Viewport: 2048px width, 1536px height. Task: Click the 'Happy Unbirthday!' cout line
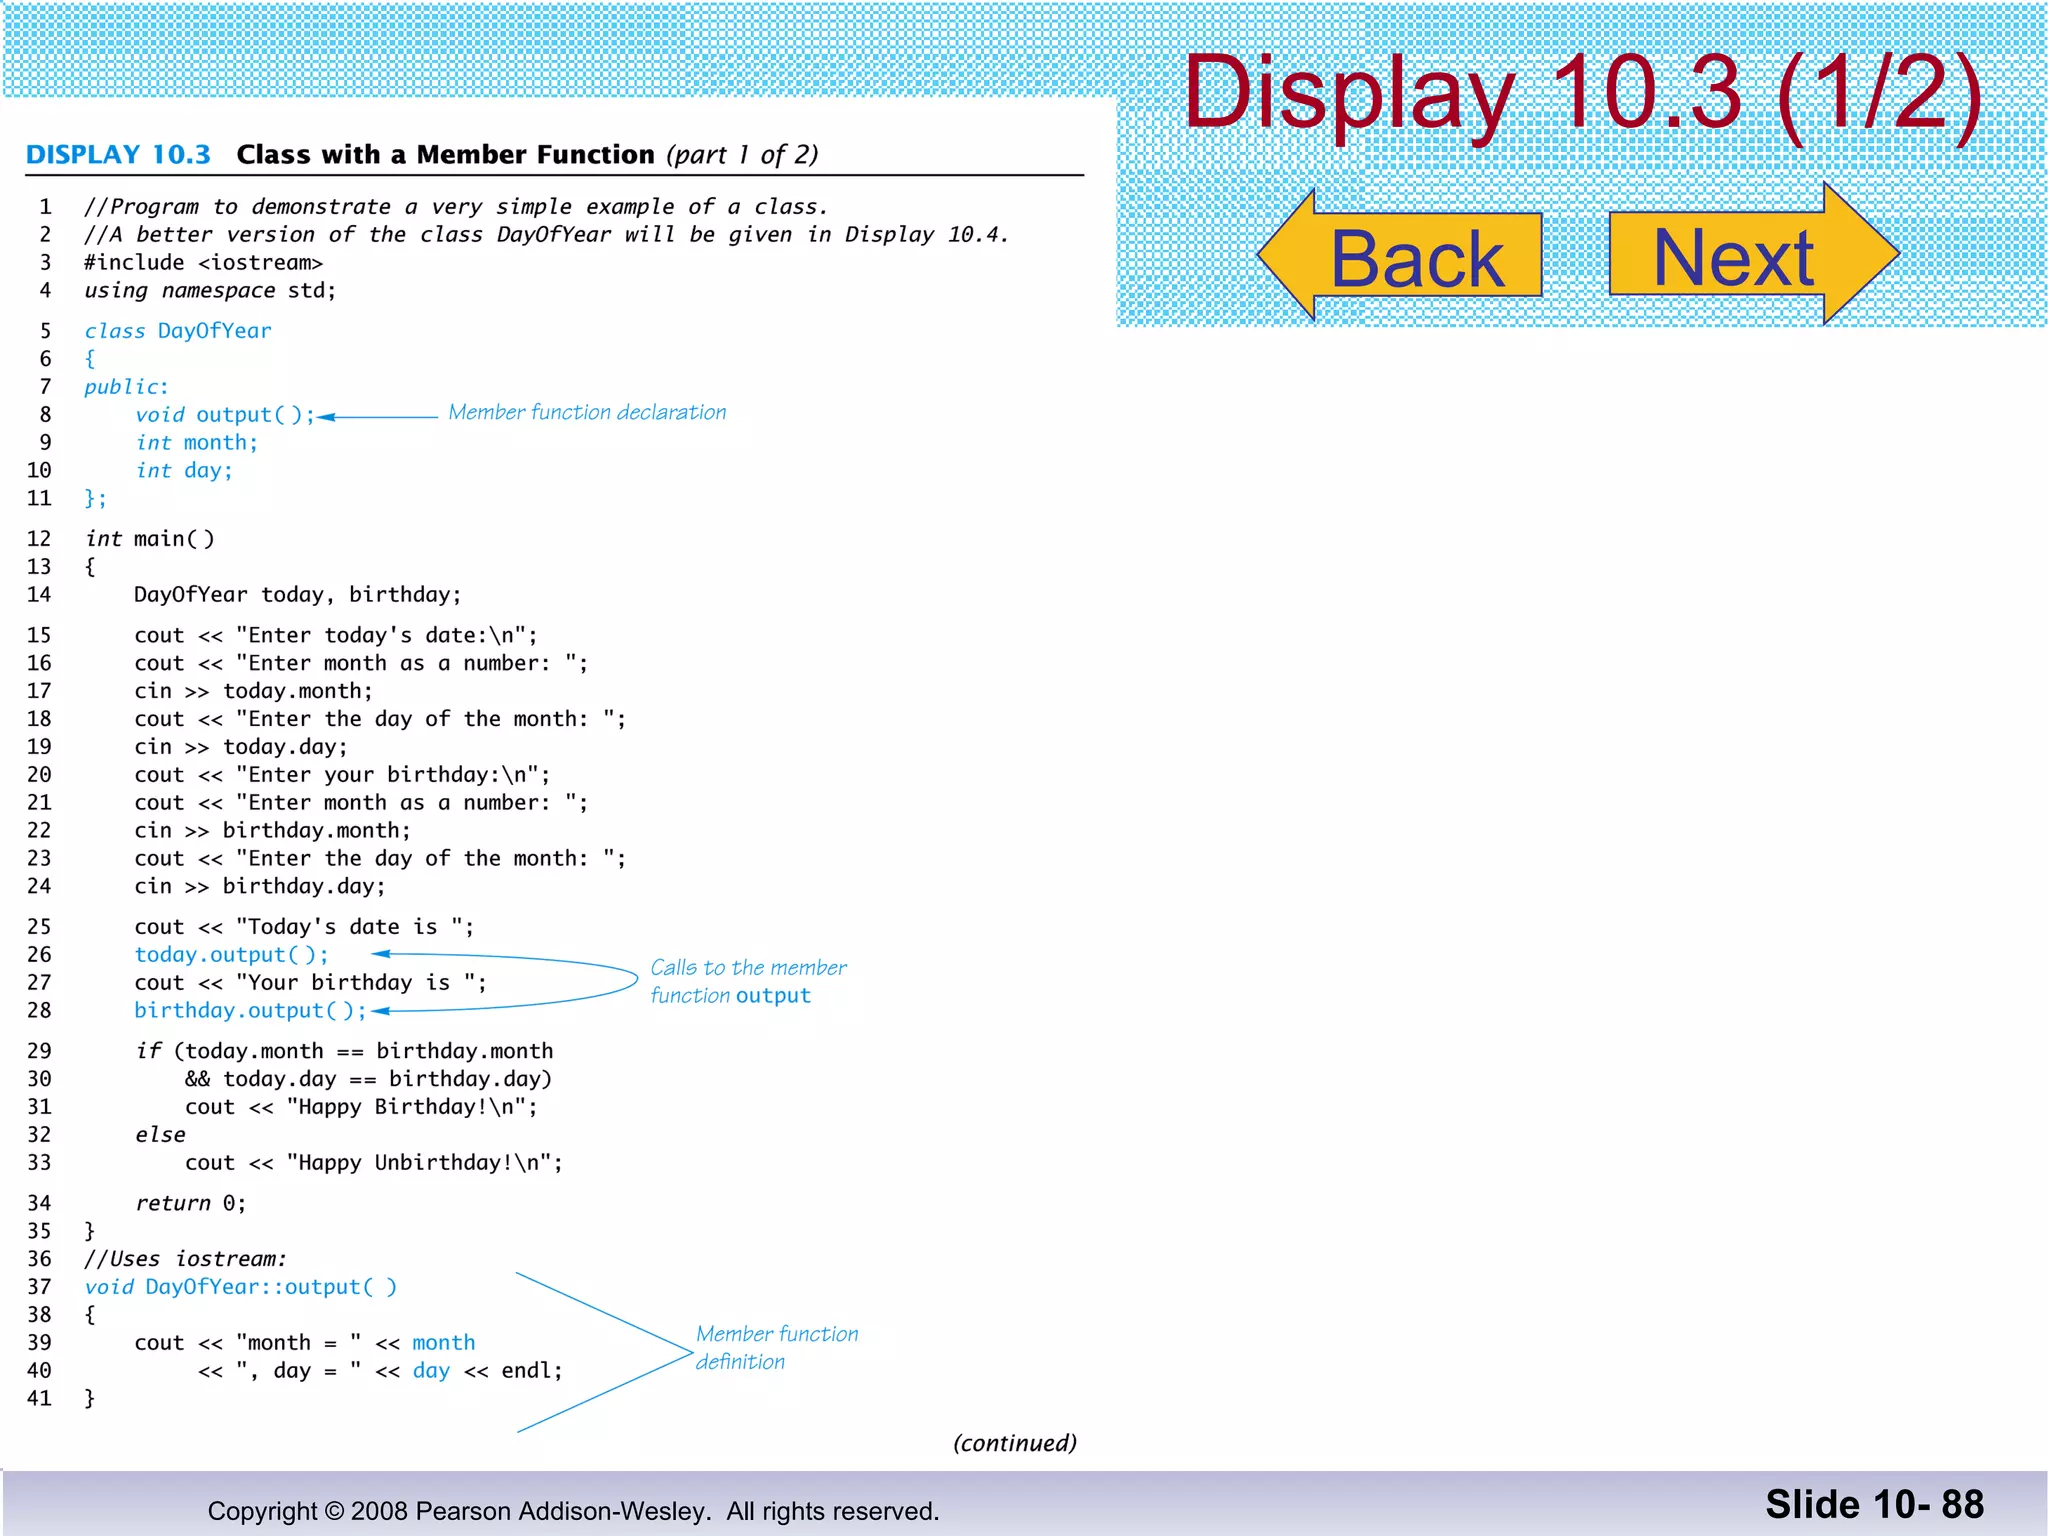click(375, 1163)
